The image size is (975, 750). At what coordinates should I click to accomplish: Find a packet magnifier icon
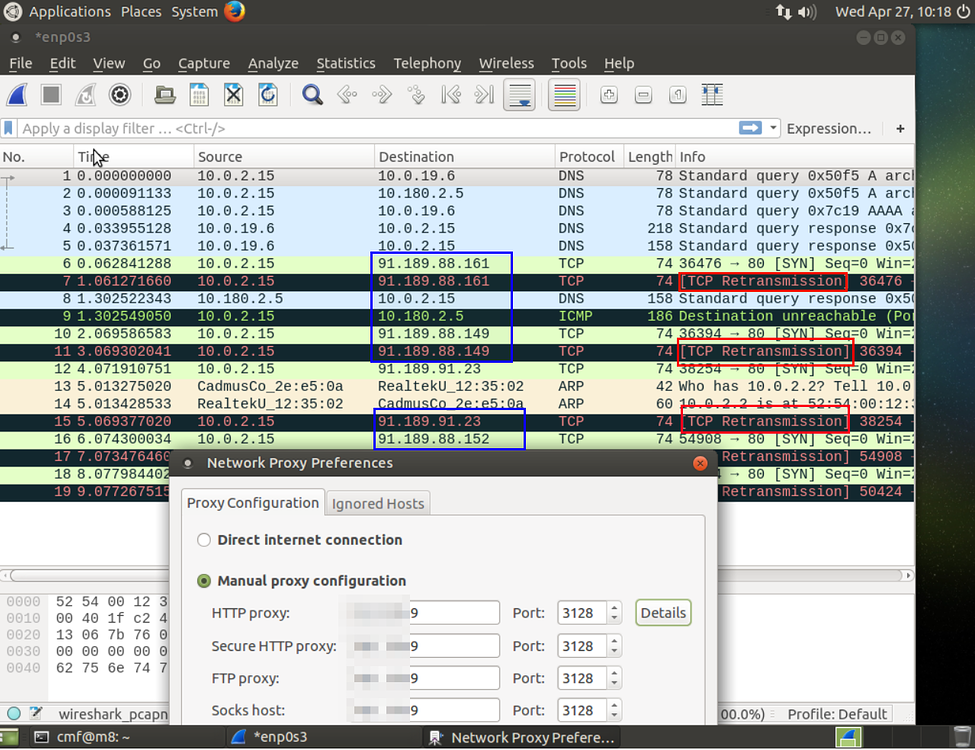[312, 95]
